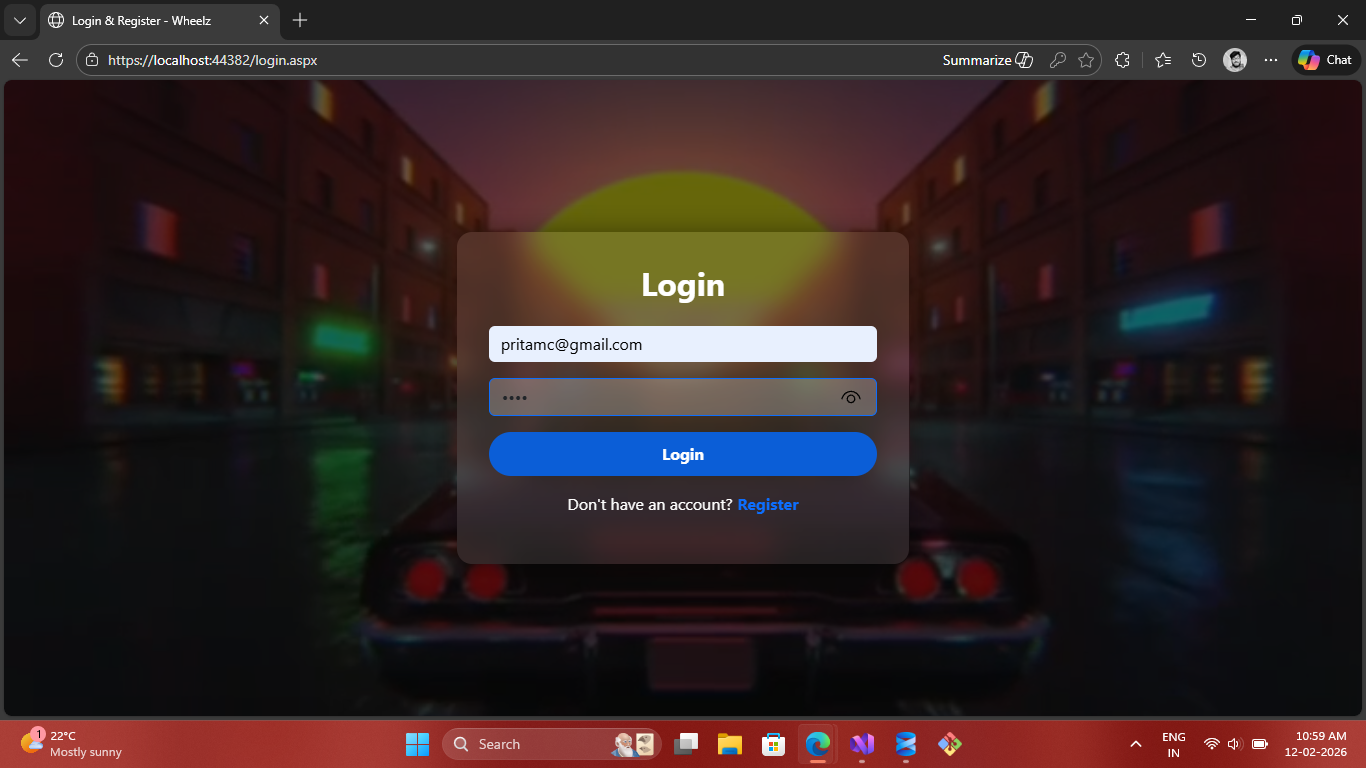The image size is (1366, 768).
Task: Open a new browser tab
Action: [300, 20]
